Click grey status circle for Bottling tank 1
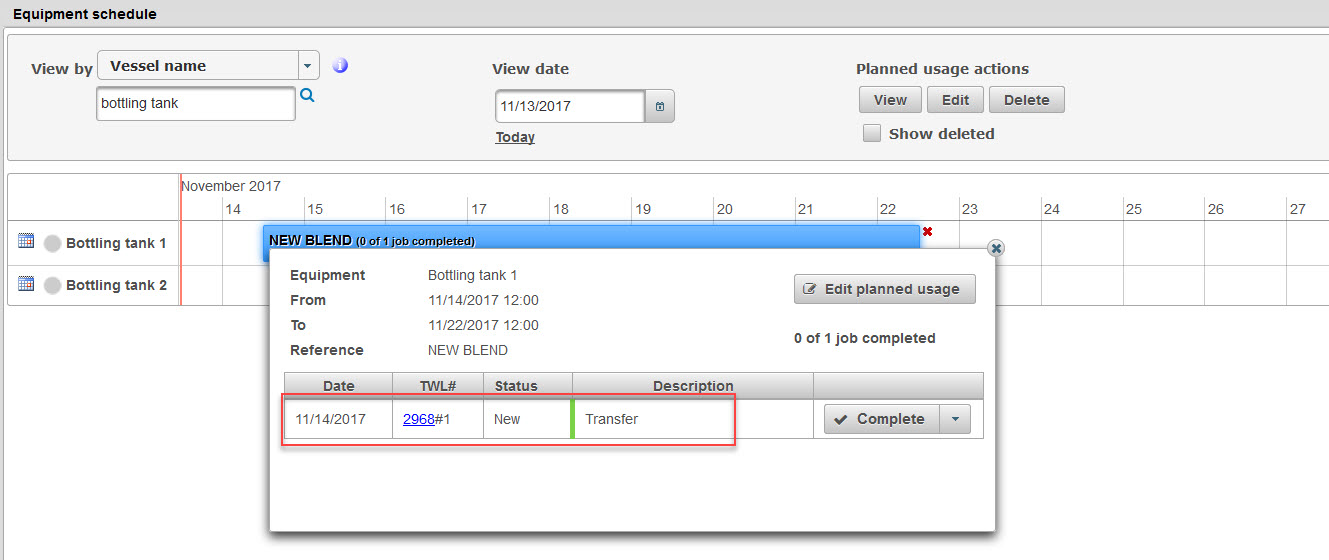 coord(52,243)
